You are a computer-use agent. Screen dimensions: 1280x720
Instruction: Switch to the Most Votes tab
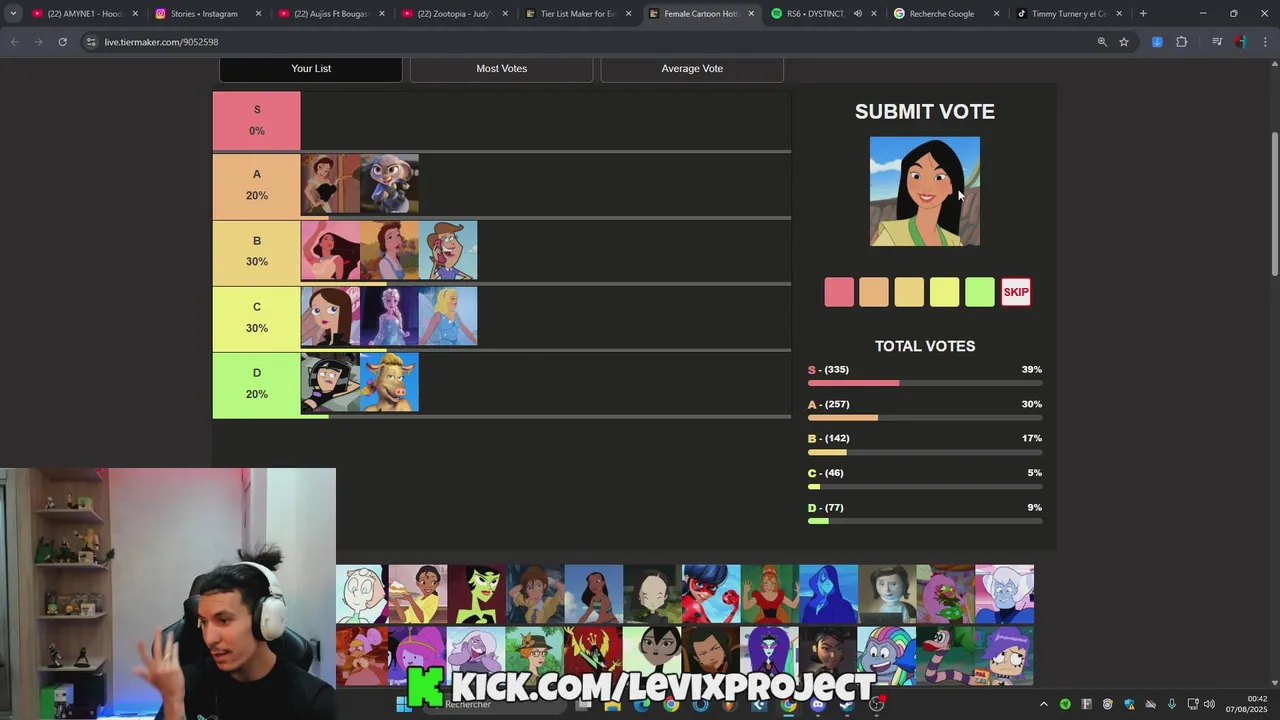click(501, 69)
